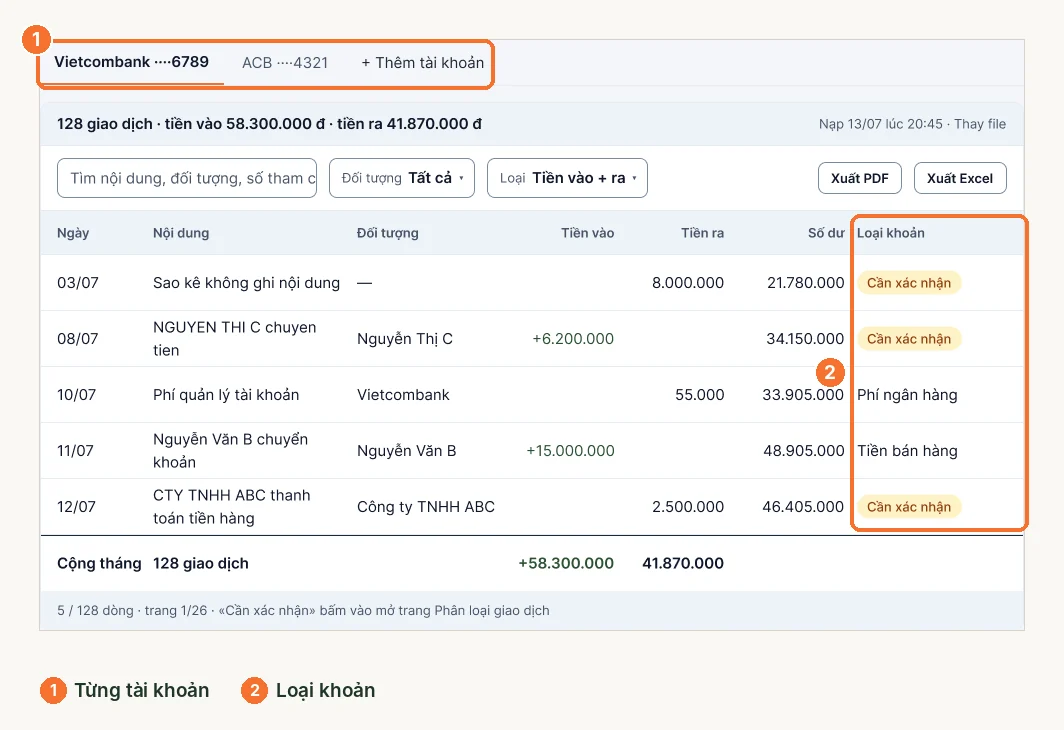
Task: Select the Số dư column header
Action: [826, 233]
